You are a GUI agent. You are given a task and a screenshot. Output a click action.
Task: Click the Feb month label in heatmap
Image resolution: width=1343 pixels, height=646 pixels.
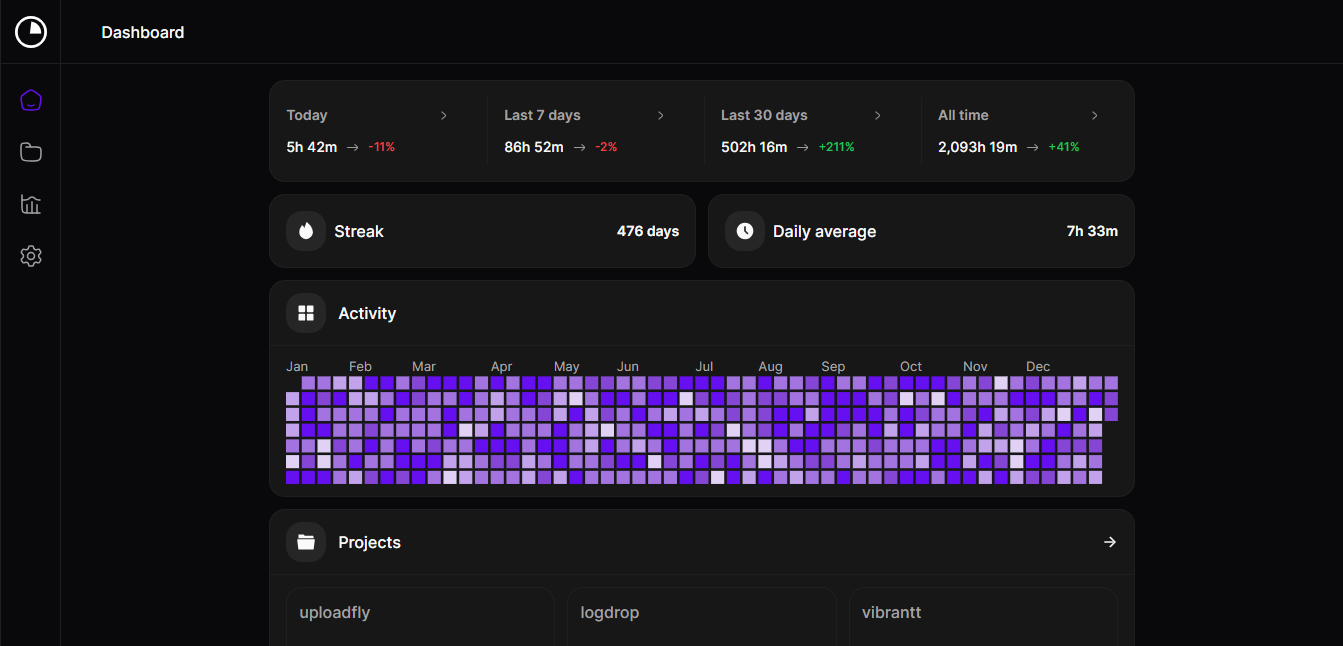click(x=360, y=366)
